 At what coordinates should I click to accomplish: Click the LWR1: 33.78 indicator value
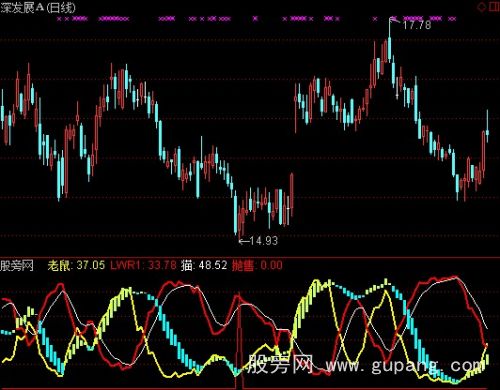[143, 265]
